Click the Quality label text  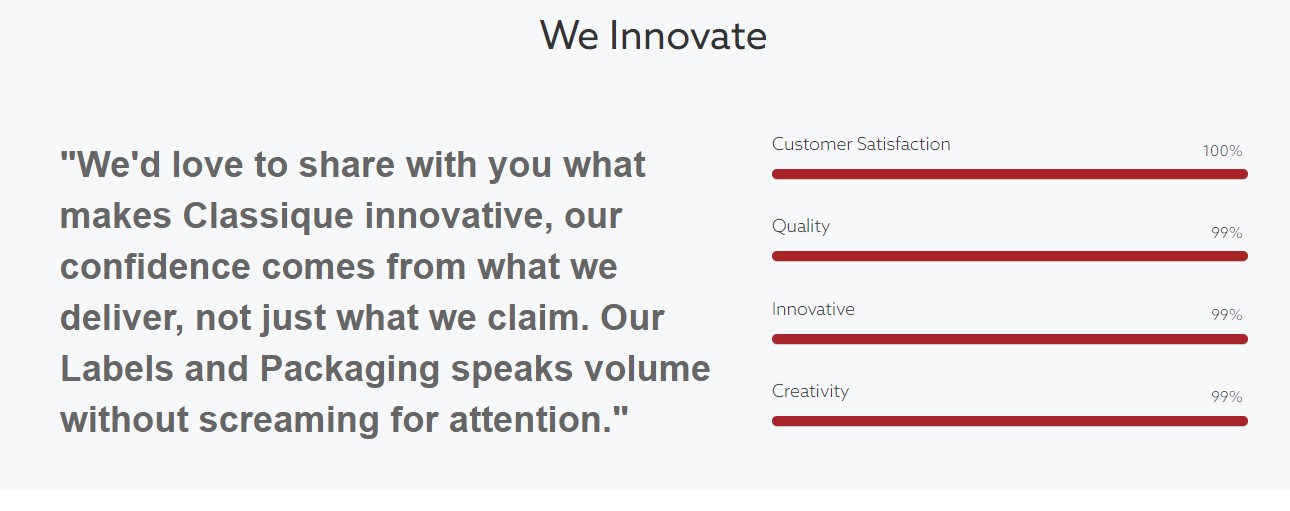tap(801, 227)
